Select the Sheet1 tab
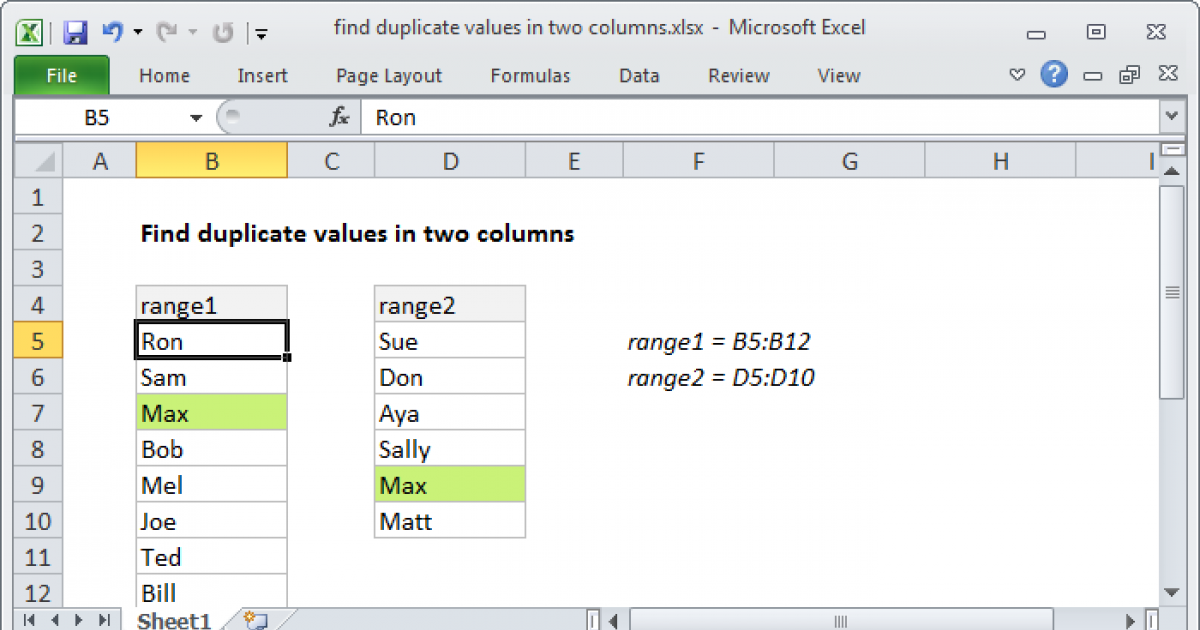This screenshot has width=1200, height=630. (x=173, y=620)
